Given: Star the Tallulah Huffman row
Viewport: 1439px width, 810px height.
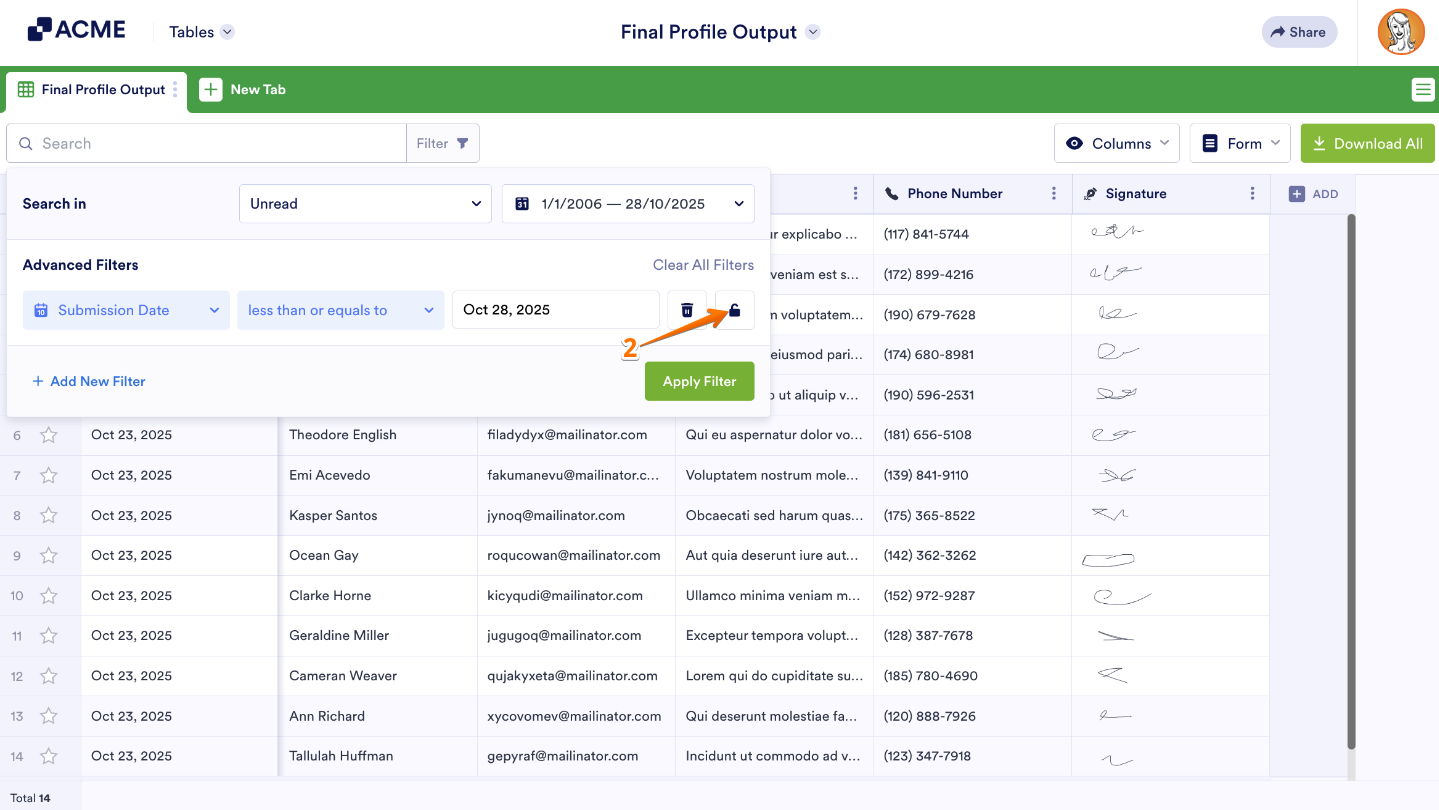Looking at the screenshot, I should tap(49, 756).
